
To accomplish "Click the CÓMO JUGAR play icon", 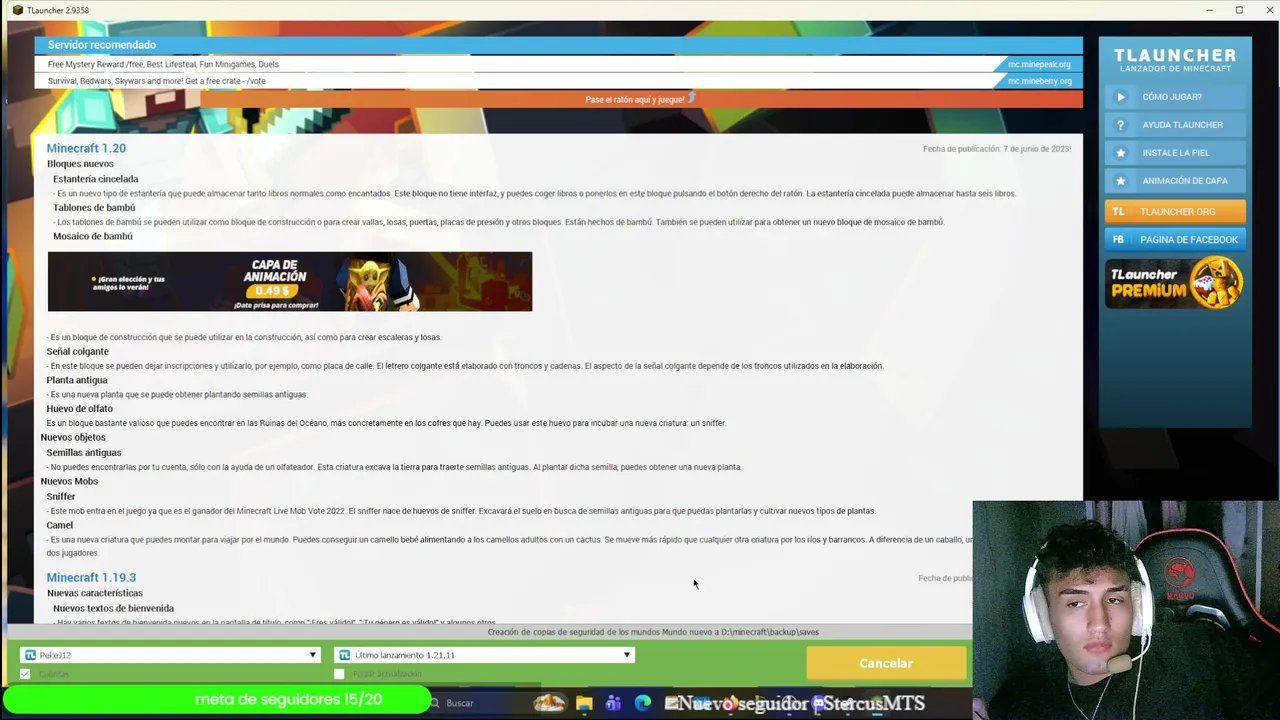I will tap(1121, 97).
